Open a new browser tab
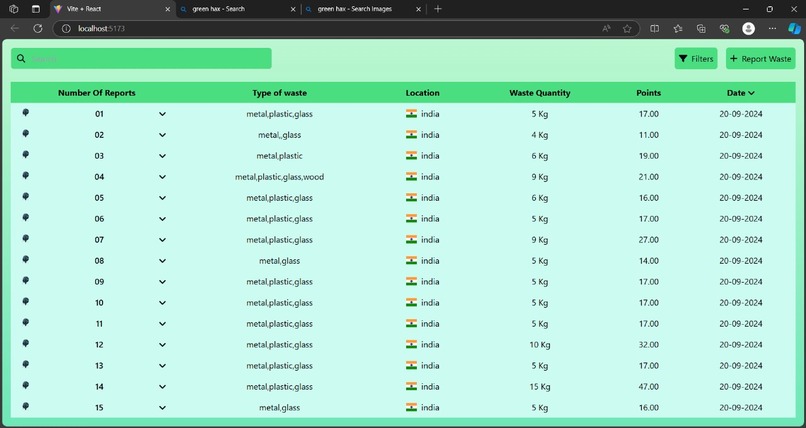The width and height of the screenshot is (806, 428). click(x=437, y=9)
